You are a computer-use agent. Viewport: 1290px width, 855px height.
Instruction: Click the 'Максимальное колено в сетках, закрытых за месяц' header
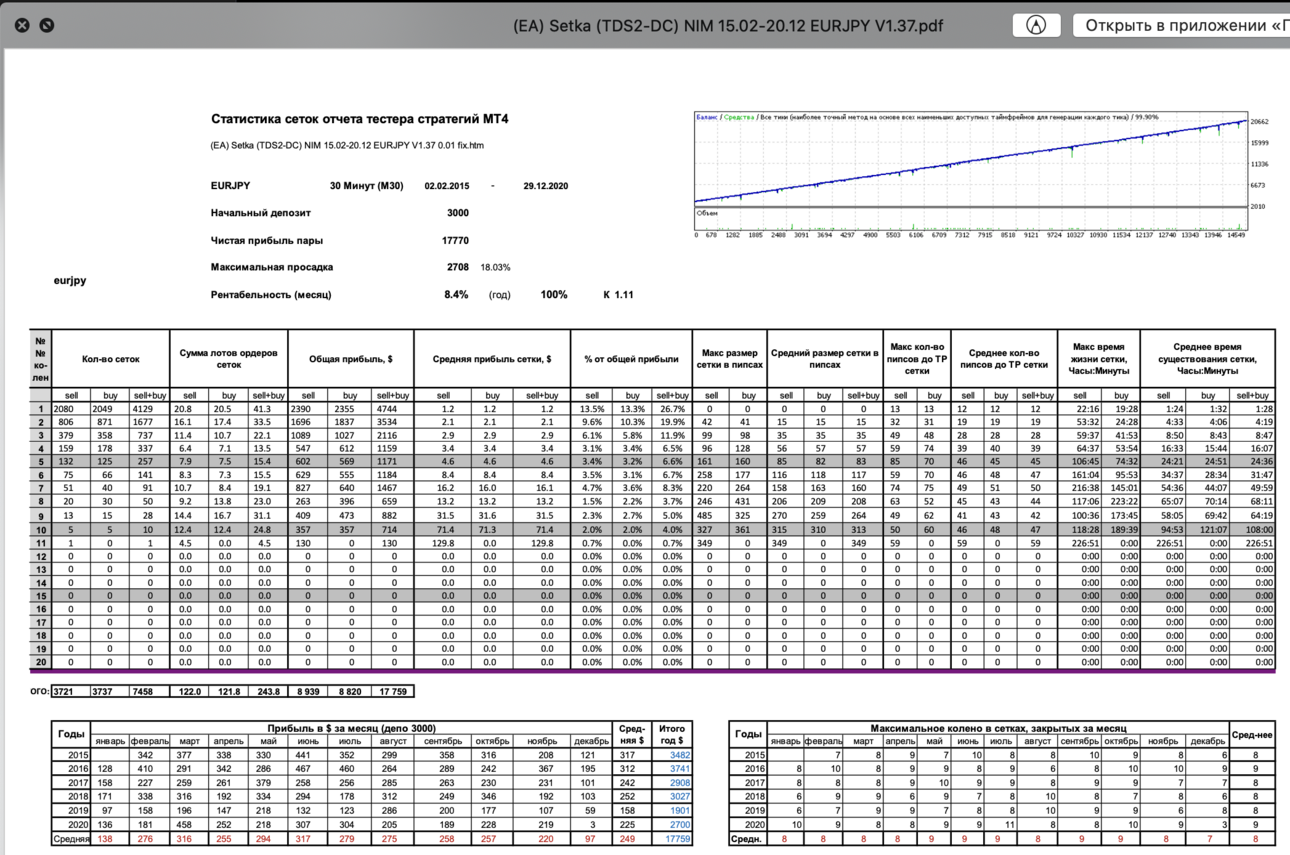click(x=998, y=728)
